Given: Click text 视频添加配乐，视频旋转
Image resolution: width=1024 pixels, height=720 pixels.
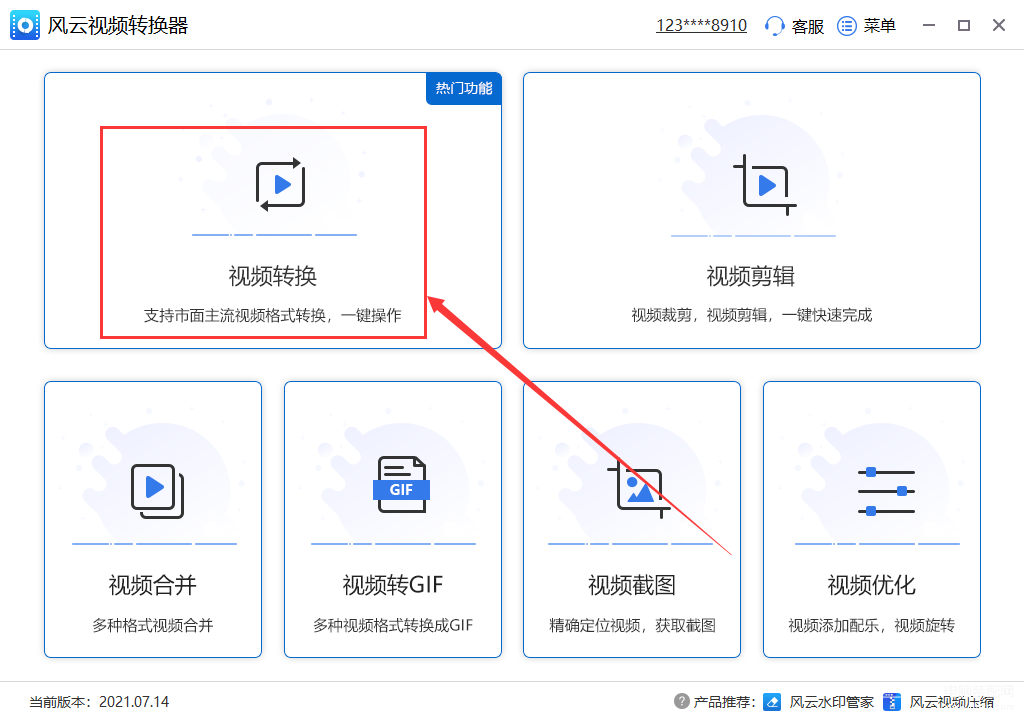Looking at the screenshot, I should point(872,625).
